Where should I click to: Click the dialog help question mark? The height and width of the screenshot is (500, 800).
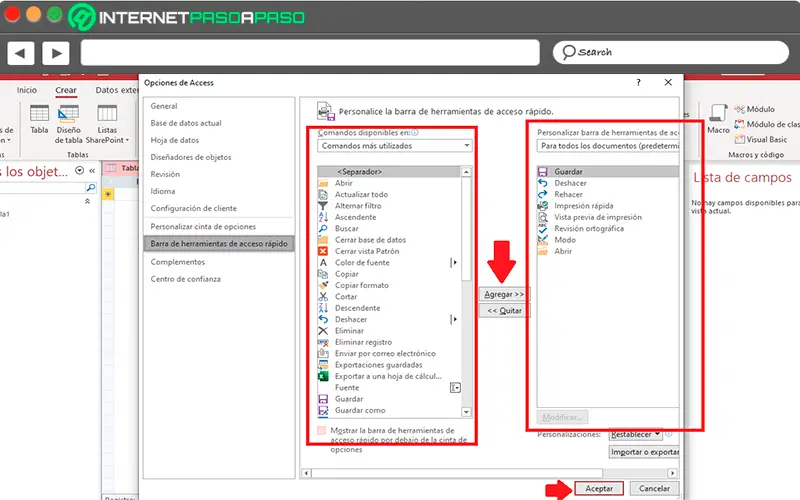pos(638,83)
